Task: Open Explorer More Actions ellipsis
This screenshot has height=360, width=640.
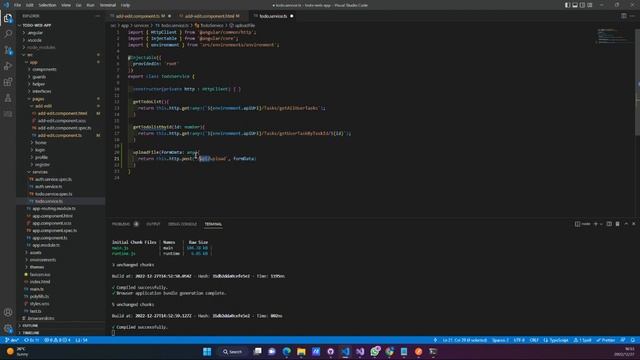Action: 98,16
